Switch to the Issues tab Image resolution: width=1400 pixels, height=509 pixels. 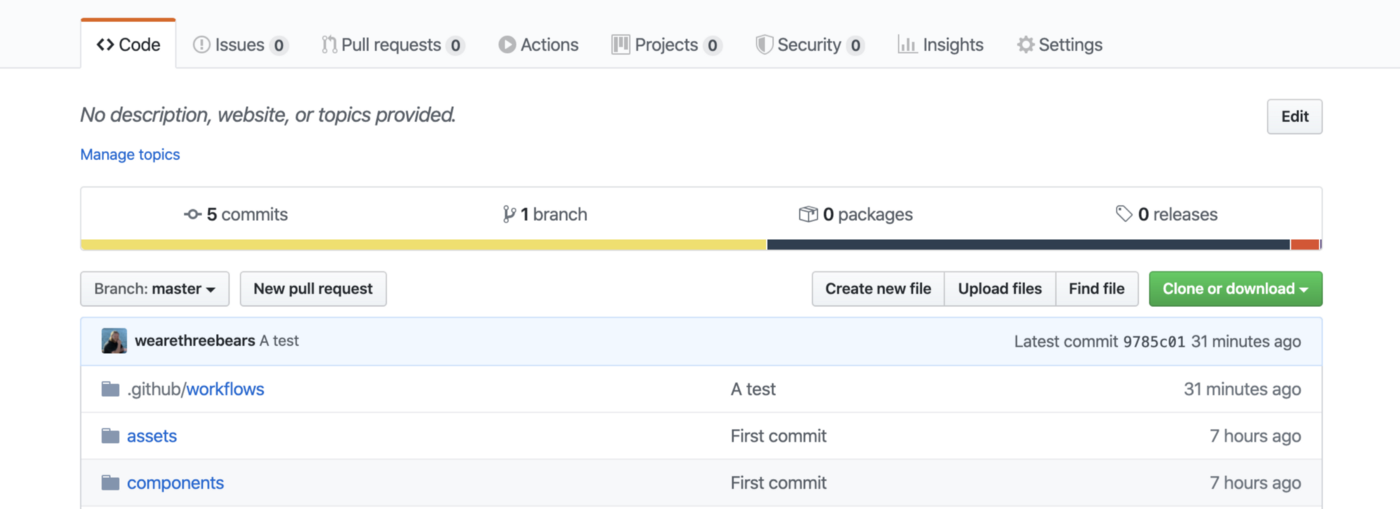(x=240, y=45)
